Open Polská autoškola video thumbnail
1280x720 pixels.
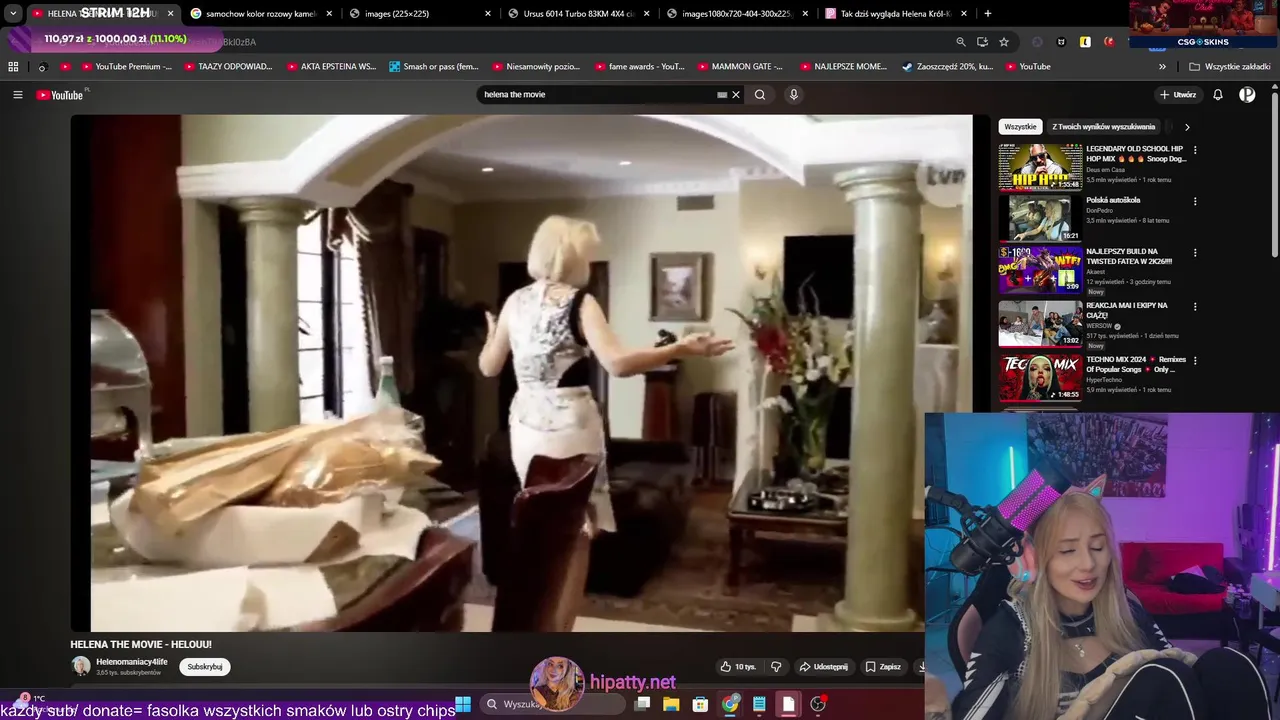click(x=1040, y=218)
